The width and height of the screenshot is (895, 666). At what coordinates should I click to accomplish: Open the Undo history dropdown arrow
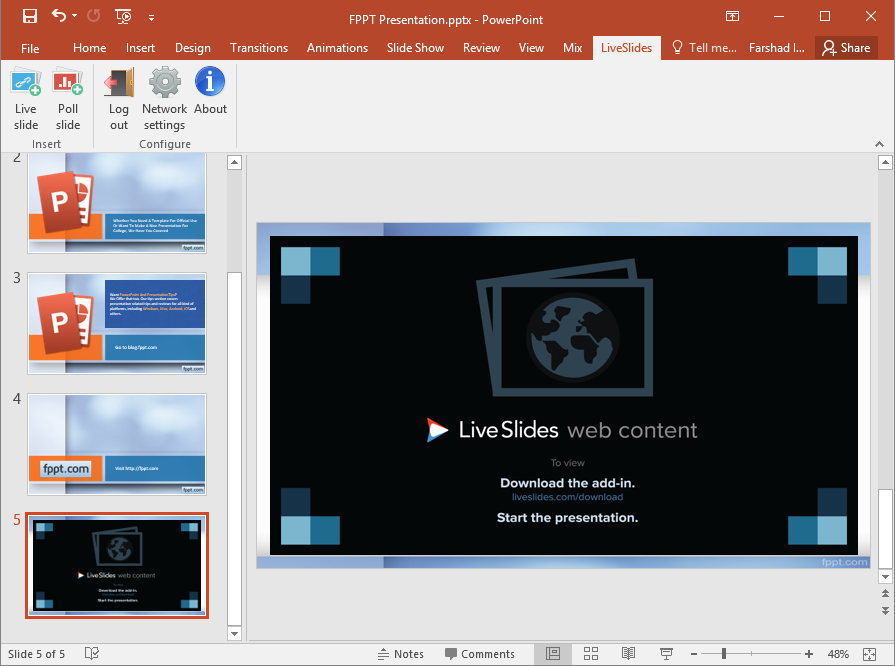click(75, 16)
